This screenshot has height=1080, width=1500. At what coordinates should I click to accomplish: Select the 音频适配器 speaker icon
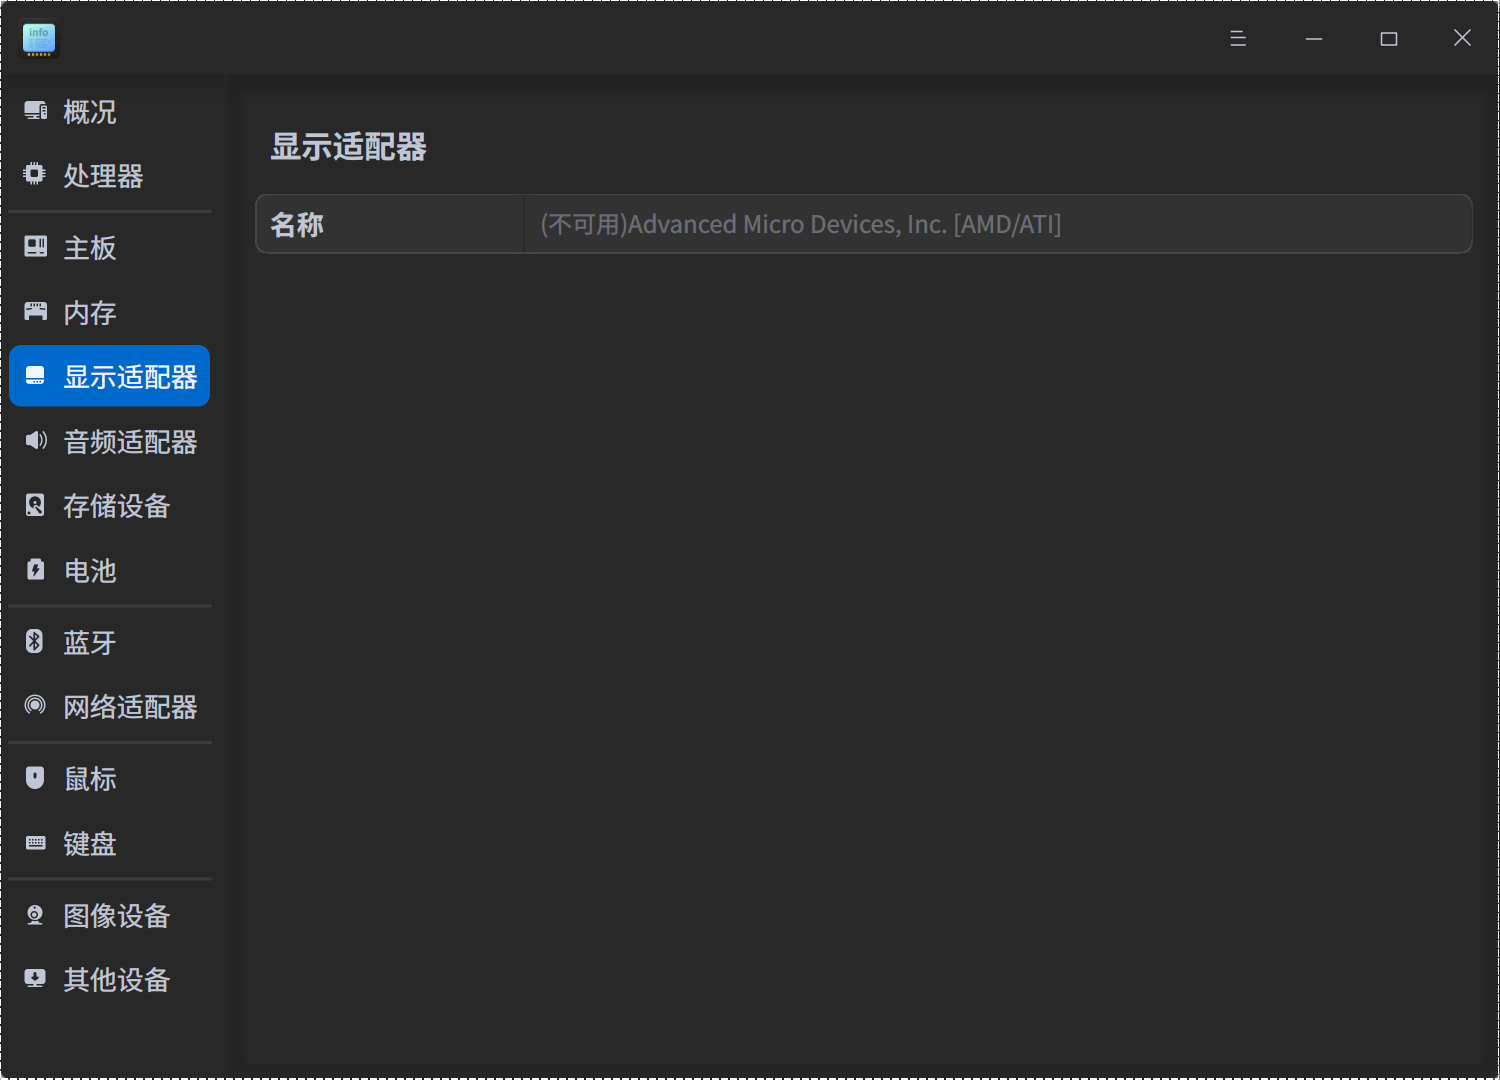pos(36,441)
